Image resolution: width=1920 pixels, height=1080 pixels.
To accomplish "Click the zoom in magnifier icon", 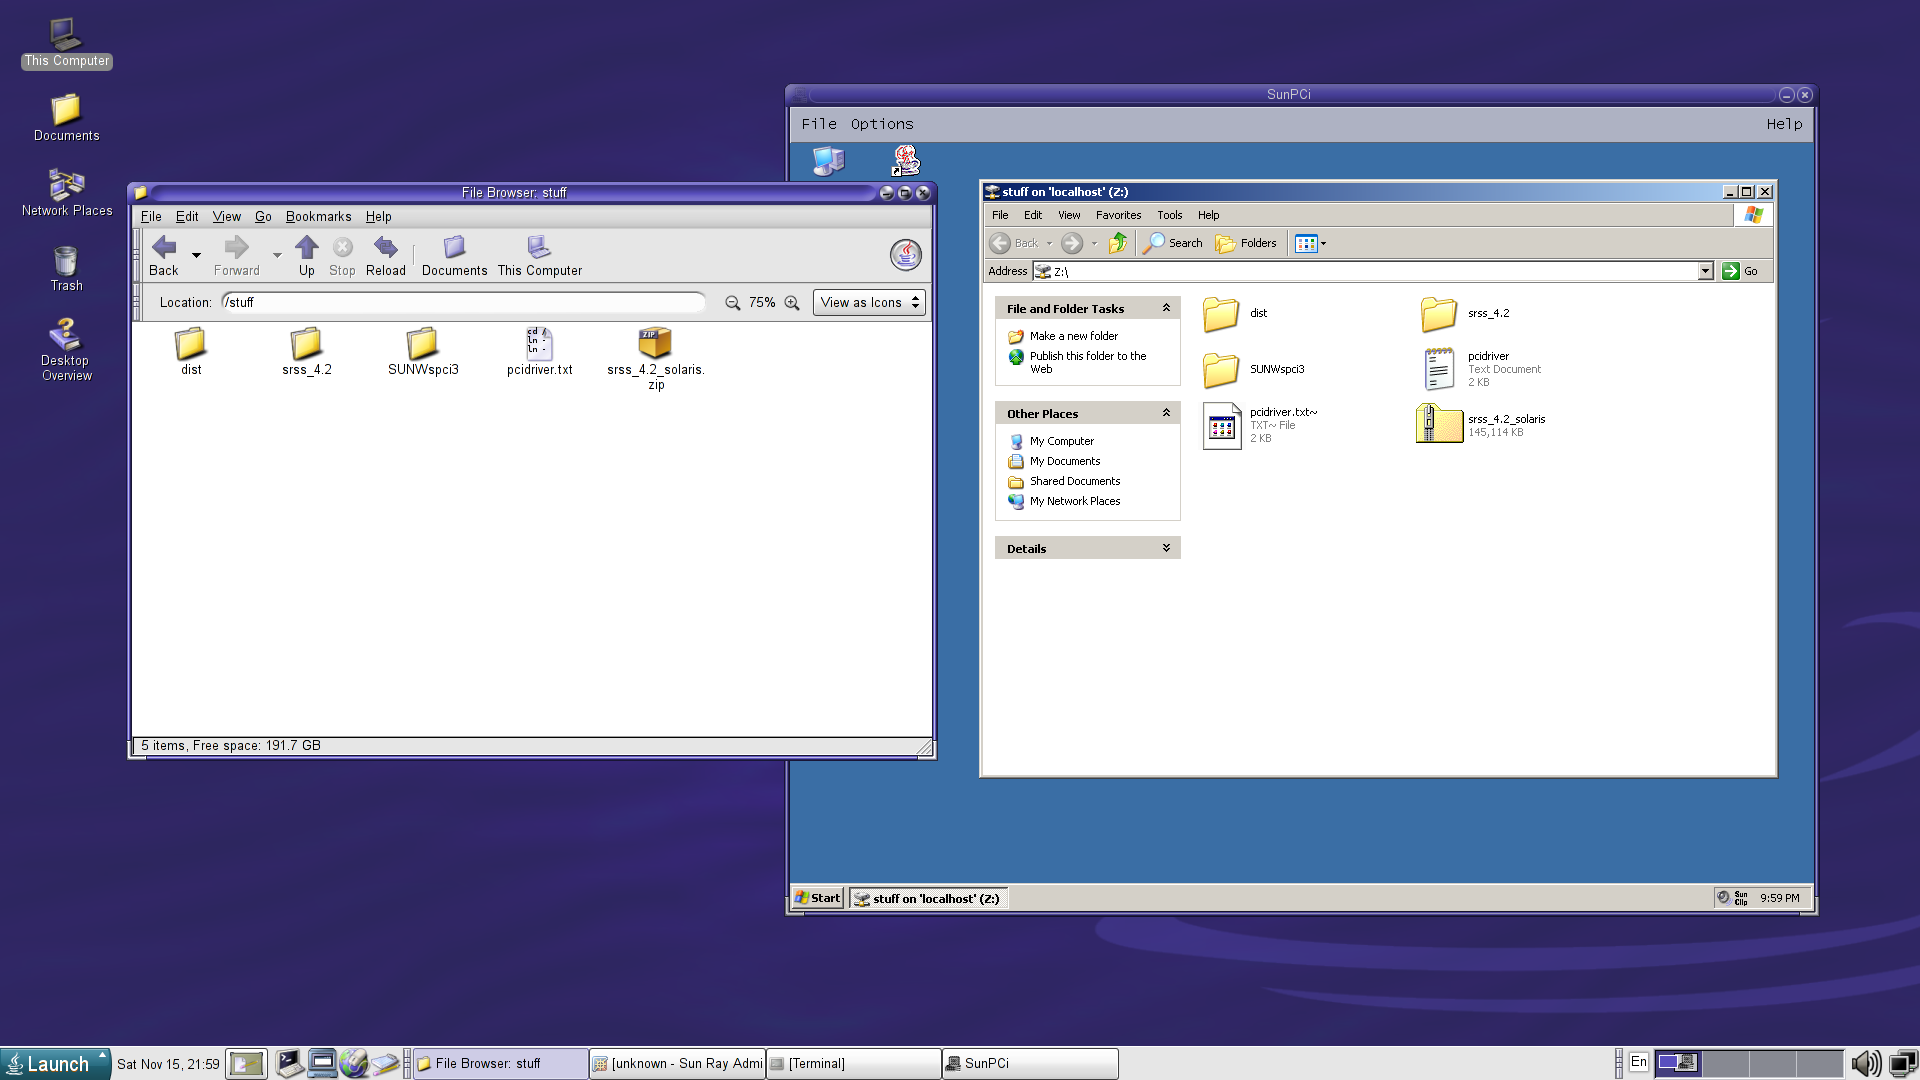I will 792,303.
